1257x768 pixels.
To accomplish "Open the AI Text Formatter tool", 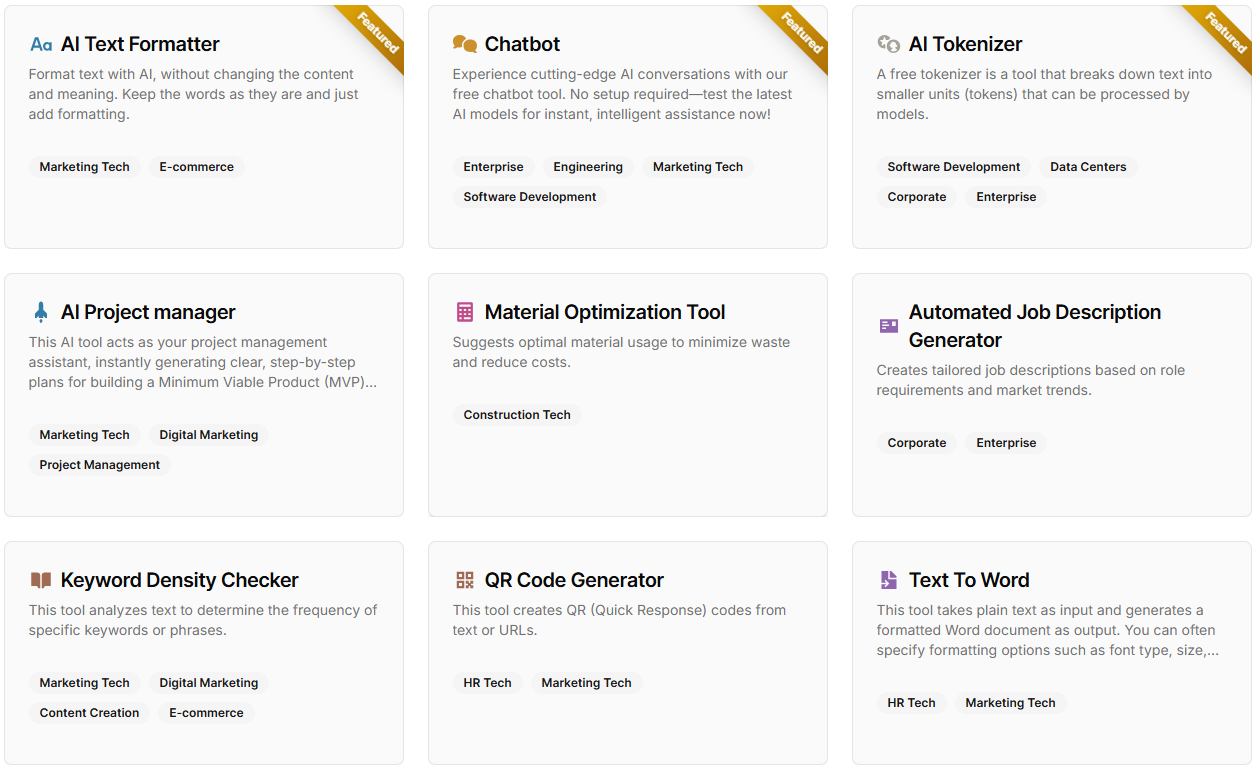I will [140, 44].
